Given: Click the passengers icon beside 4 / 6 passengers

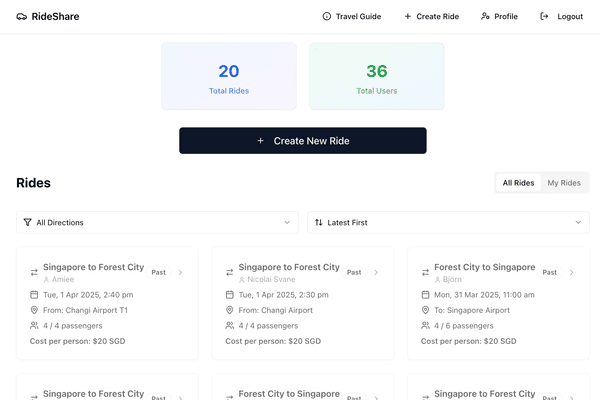Looking at the screenshot, I should pos(425,325).
